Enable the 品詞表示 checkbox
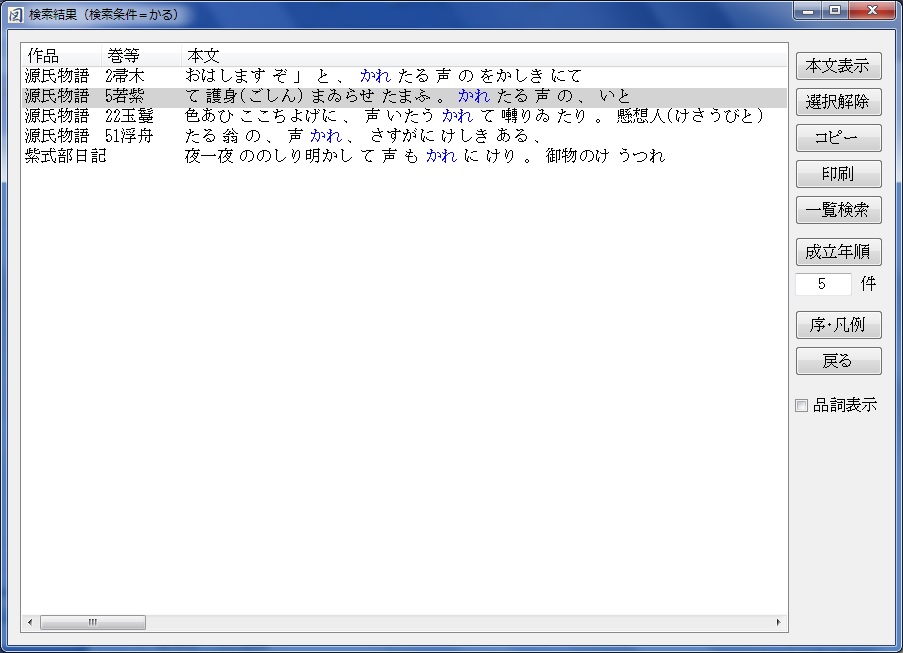903x653 pixels. [x=802, y=405]
